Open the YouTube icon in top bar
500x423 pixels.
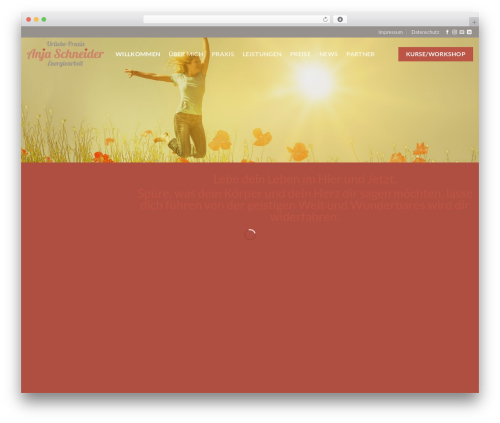pyautogui.click(x=469, y=32)
